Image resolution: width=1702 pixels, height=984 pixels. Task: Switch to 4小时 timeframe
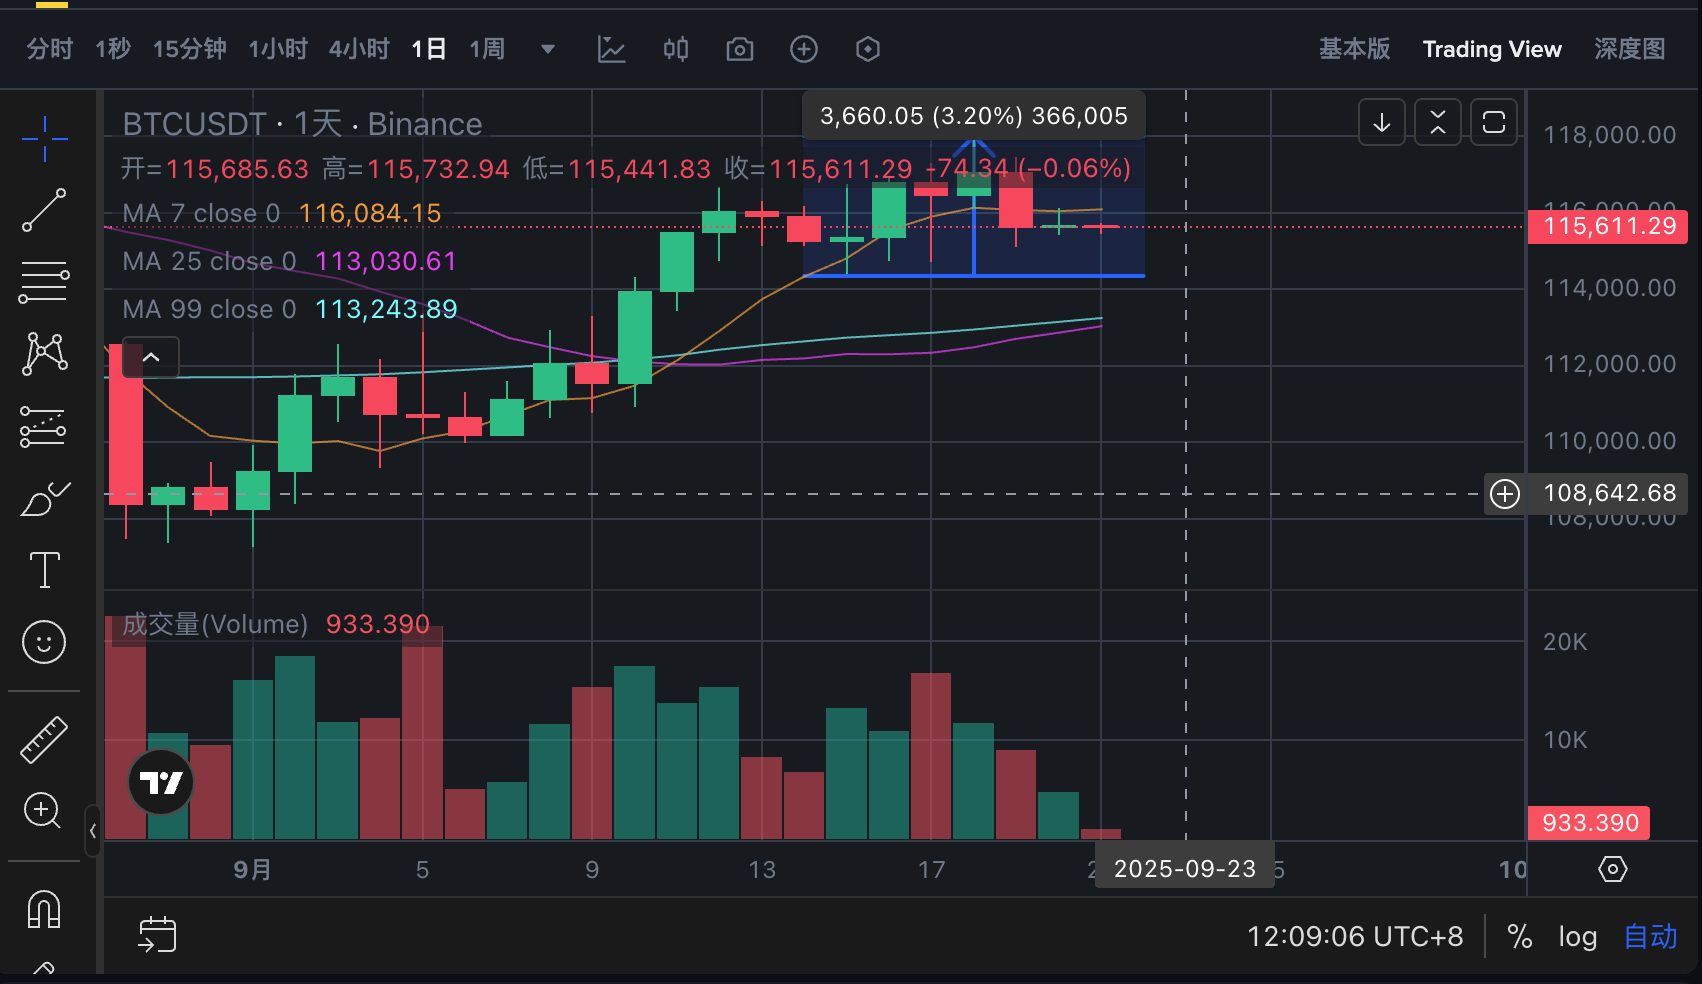[358, 49]
